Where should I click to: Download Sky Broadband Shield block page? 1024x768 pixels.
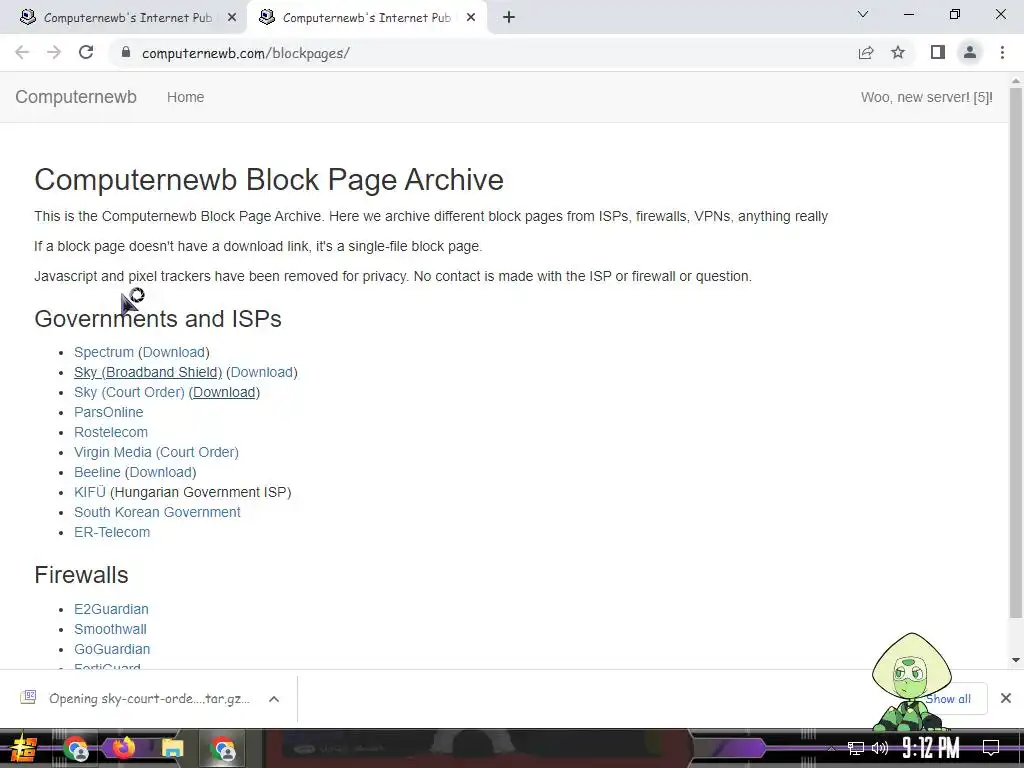tap(261, 372)
